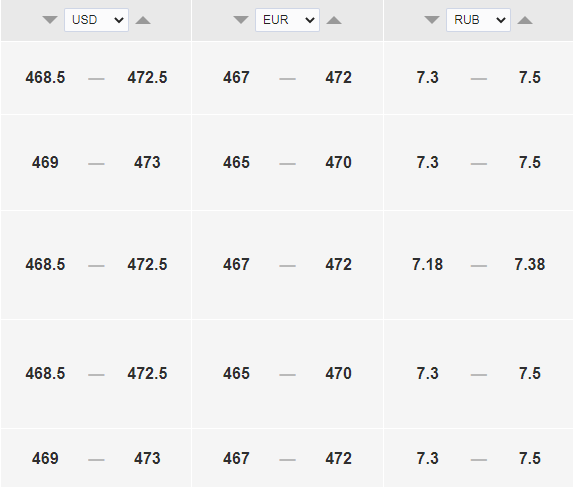Select the 7.38 RUB sell rate
573x487 pixels.
(x=530, y=265)
